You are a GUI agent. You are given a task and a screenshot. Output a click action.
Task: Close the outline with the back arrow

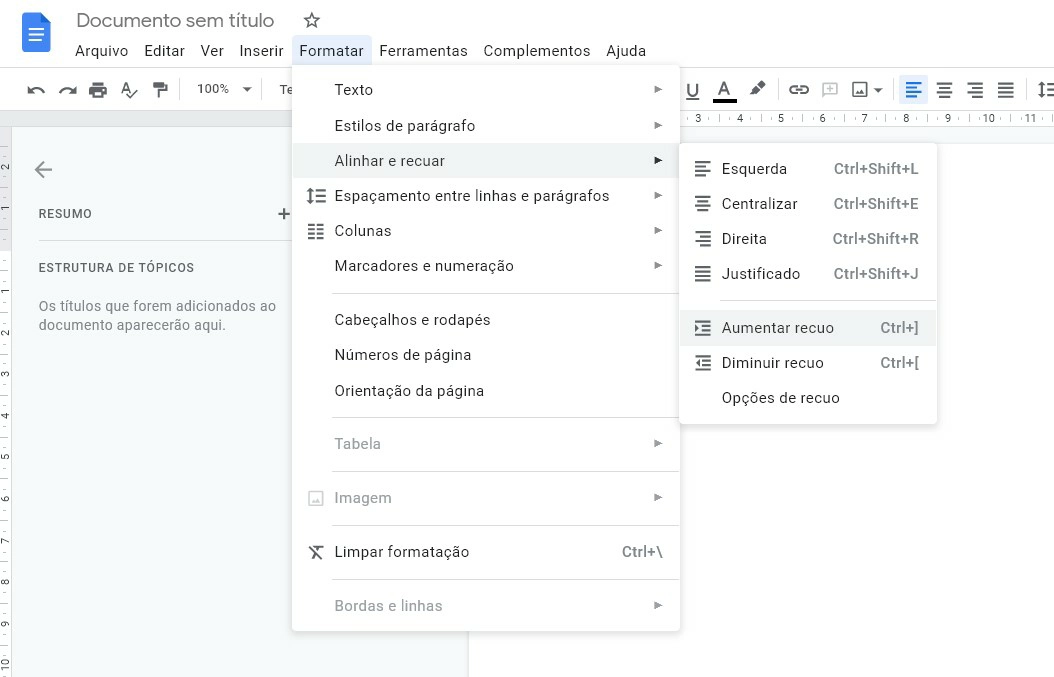(x=44, y=169)
